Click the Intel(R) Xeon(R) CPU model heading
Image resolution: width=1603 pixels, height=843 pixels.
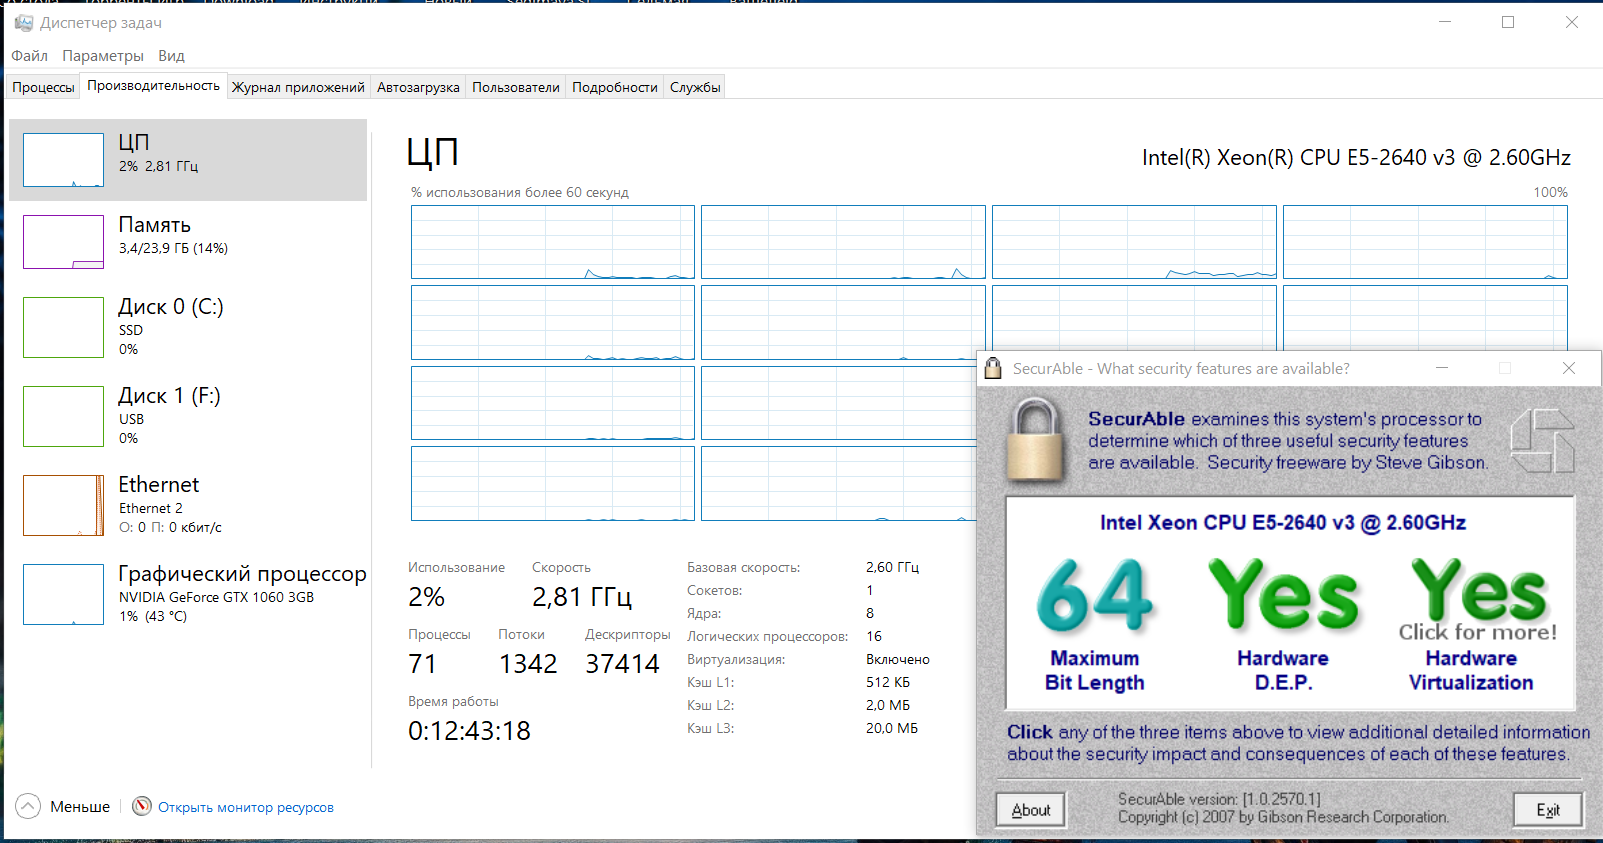[x=1356, y=158]
